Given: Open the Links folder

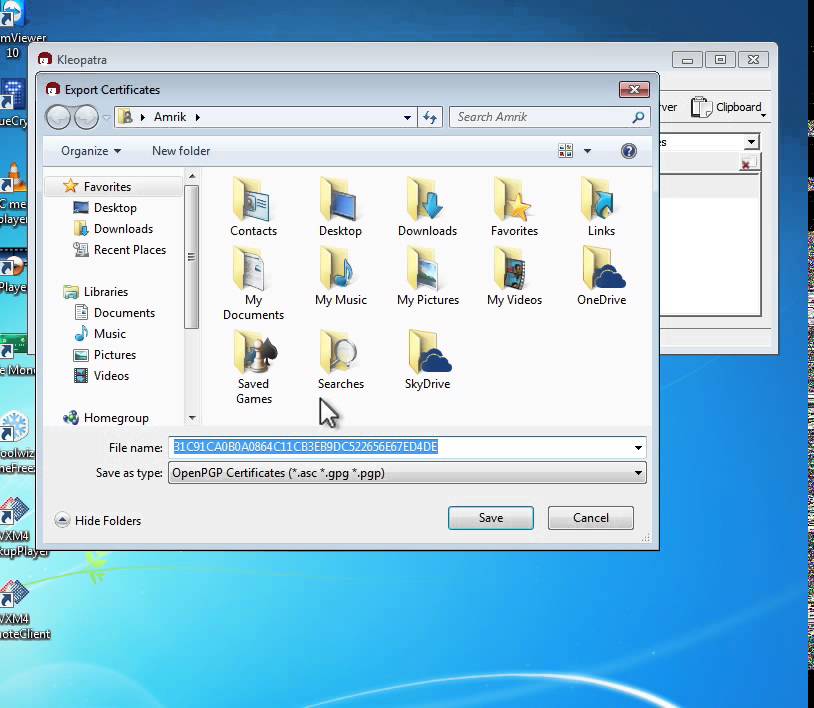Looking at the screenshot, I should (601, 207).
